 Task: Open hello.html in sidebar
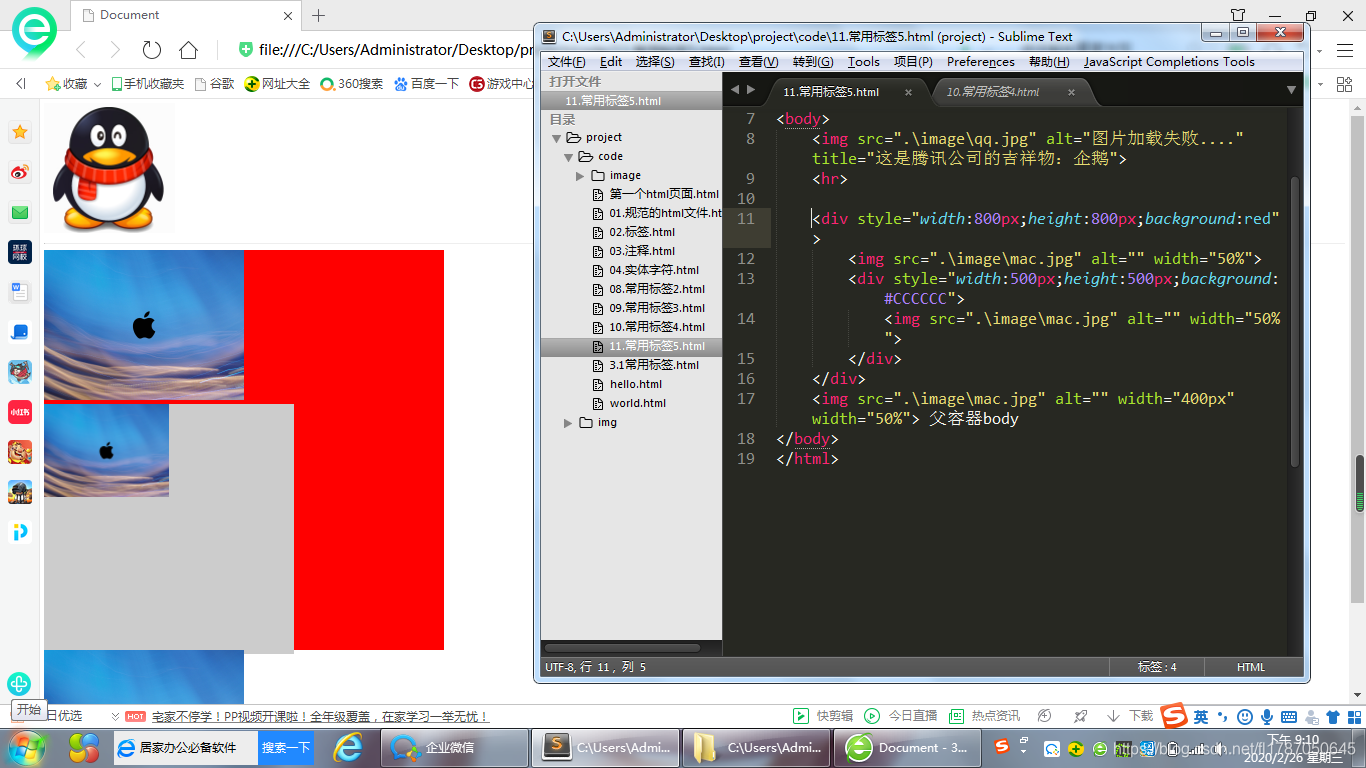(x=636, y=384)
